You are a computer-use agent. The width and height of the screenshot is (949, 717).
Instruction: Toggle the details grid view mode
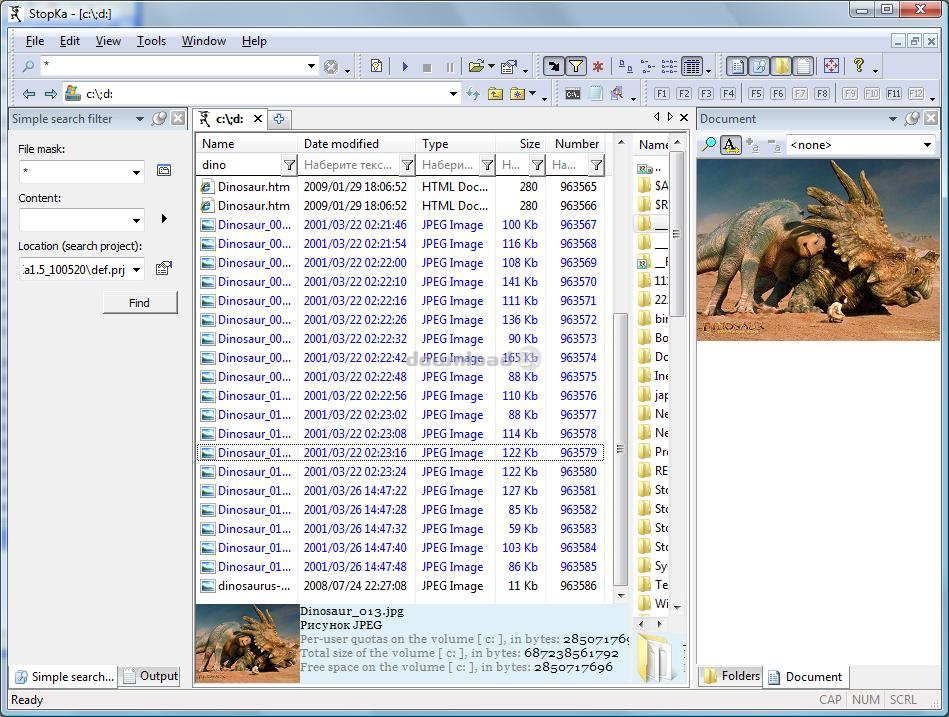point(691,67)
